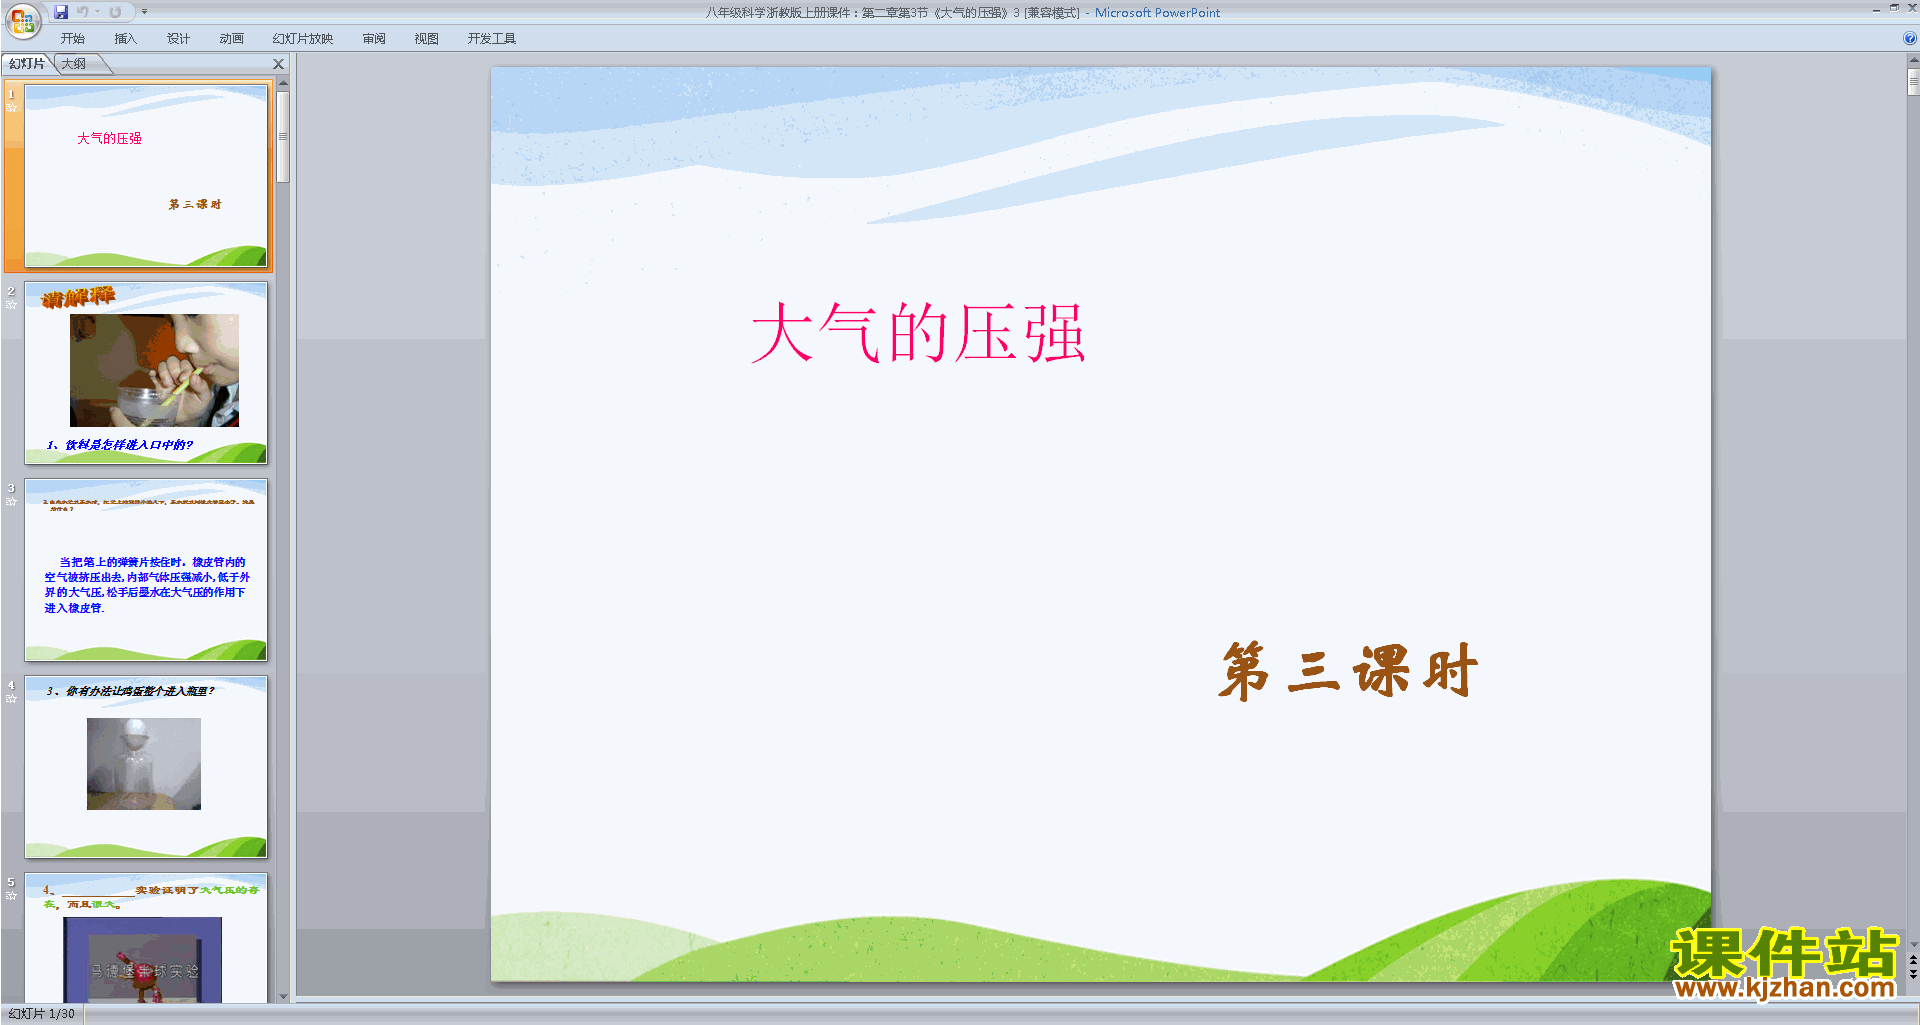Viewport: 1920px width, 1025px height.
Task: Open the 插入 ribbon tab
Action: point(125,39)
